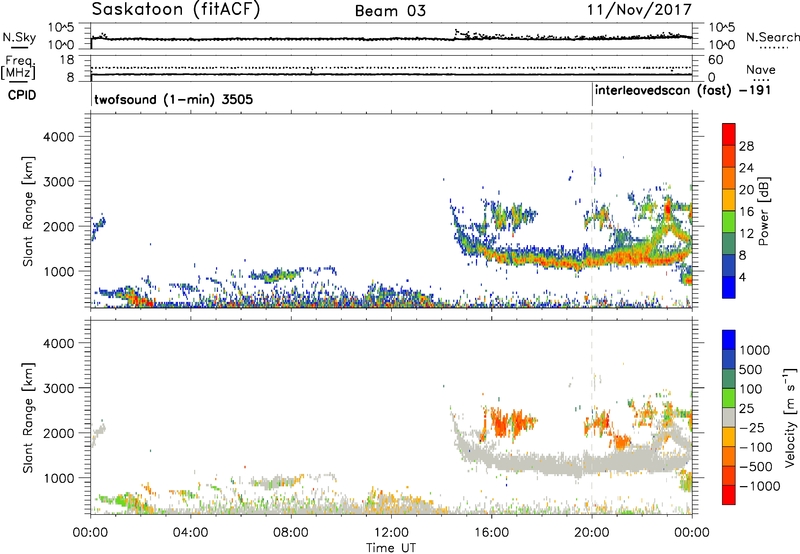Screen dimensions: 800x554
Task: Click the '16:00' time axis tick label
Action: pos(491,533)
